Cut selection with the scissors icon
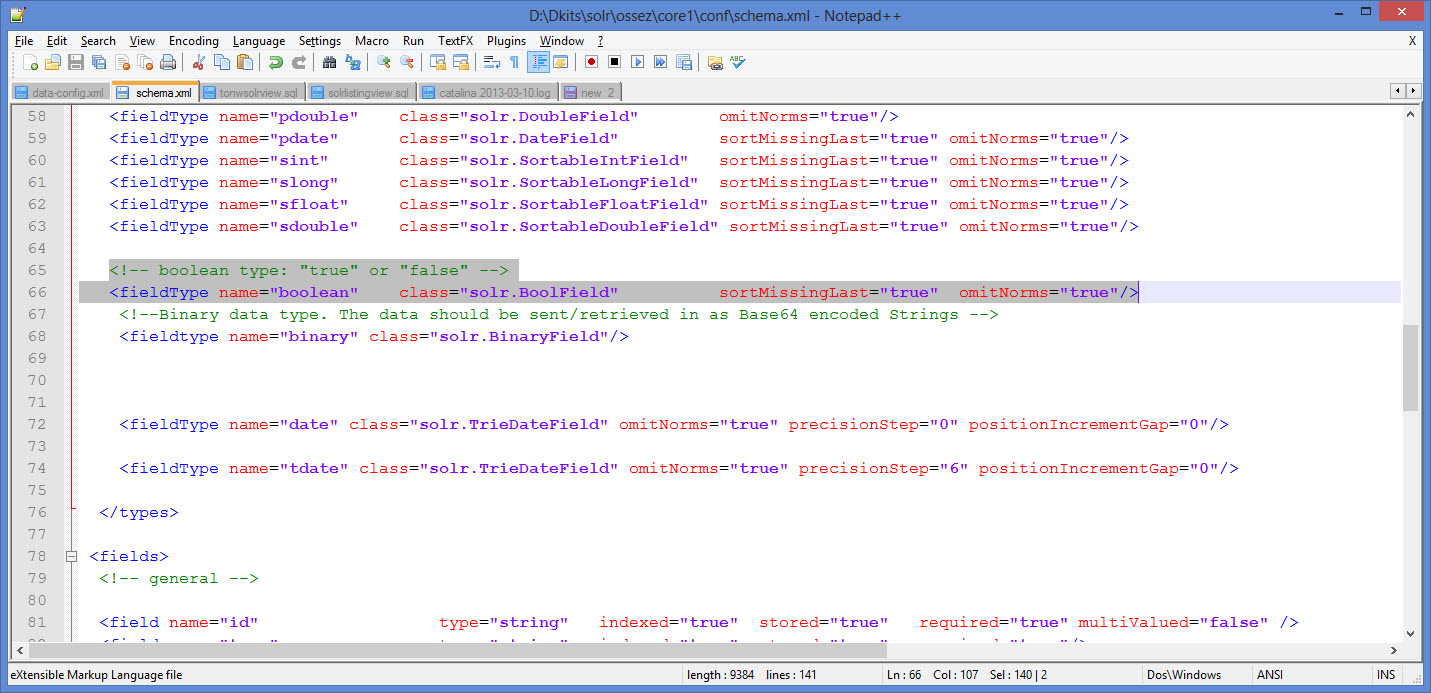Image resolution: width=1431 pixels, height=693 pixels. click(x=198, y=62)
